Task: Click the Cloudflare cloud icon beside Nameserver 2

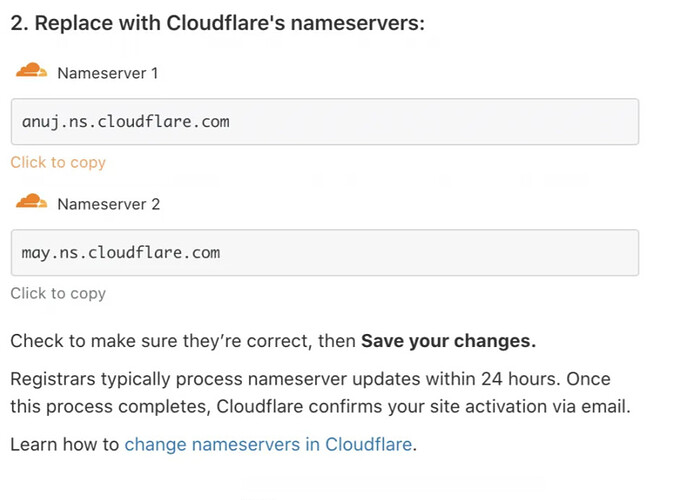Action: pyautogui.click(x=31, y=202)
